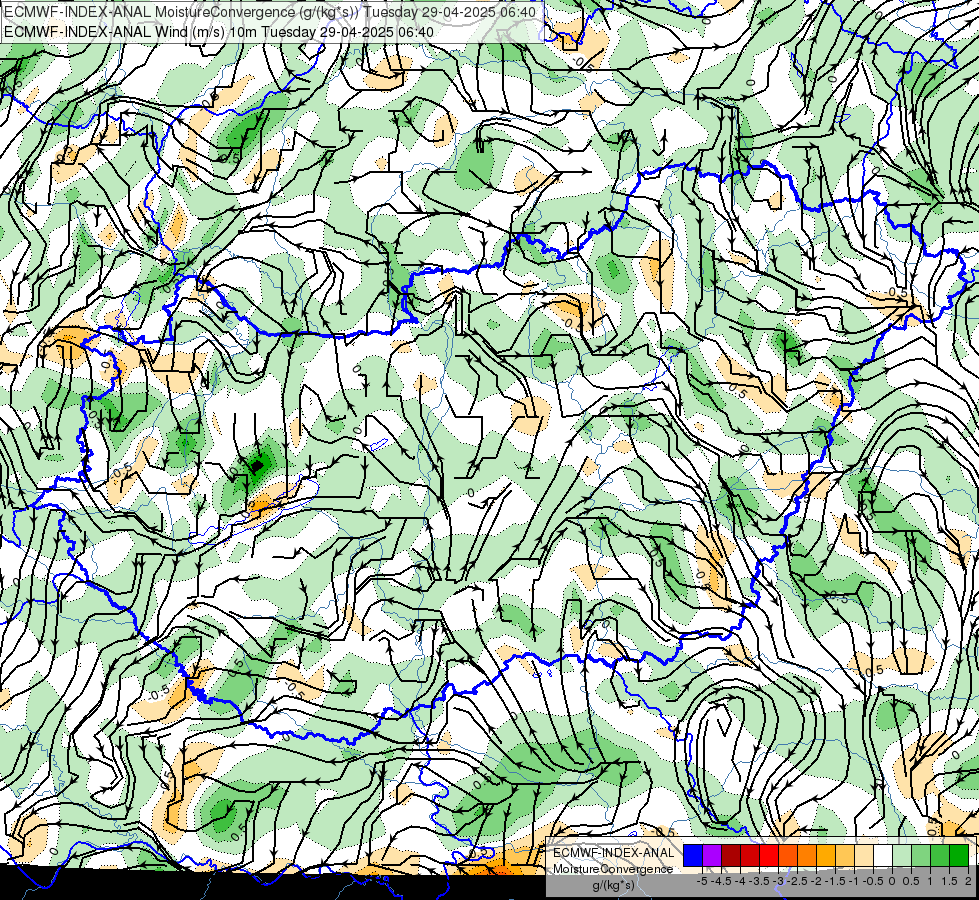Viewport: 979px width, 900px height.
Task: Click the white swatch in the legend
Action: coord(883,855)
